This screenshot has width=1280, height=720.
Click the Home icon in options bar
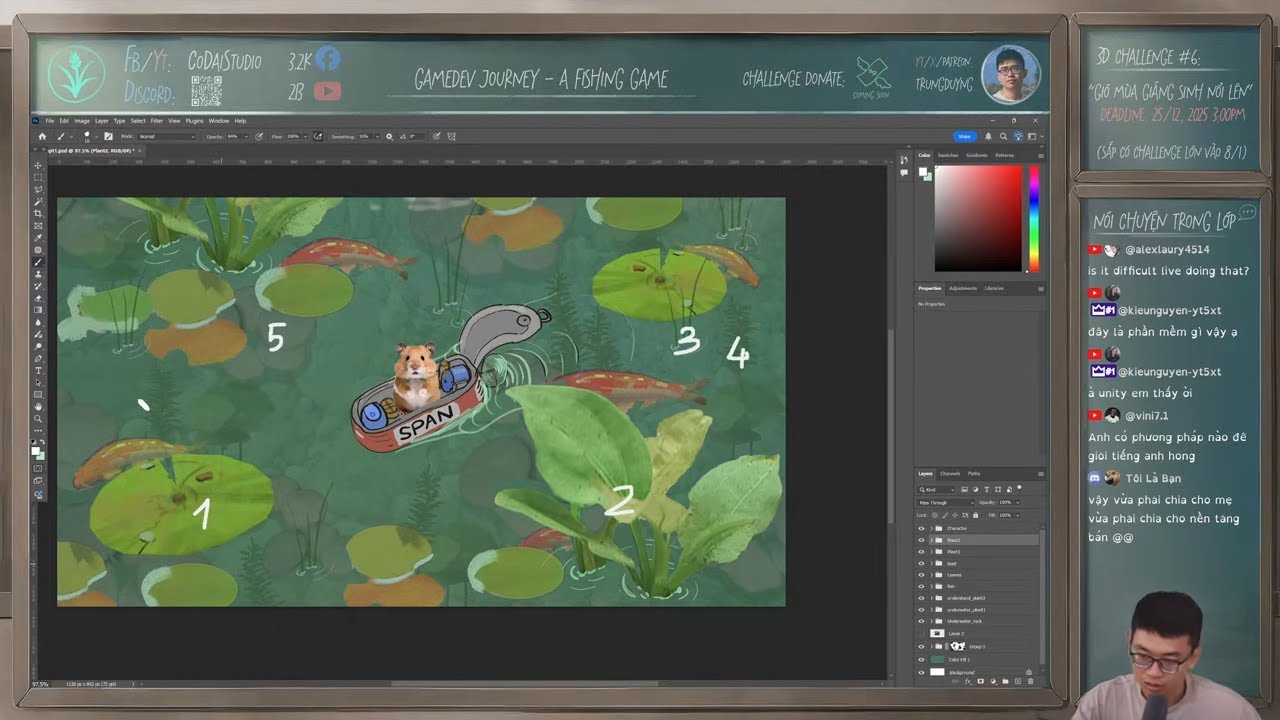[x=42, y=136]
